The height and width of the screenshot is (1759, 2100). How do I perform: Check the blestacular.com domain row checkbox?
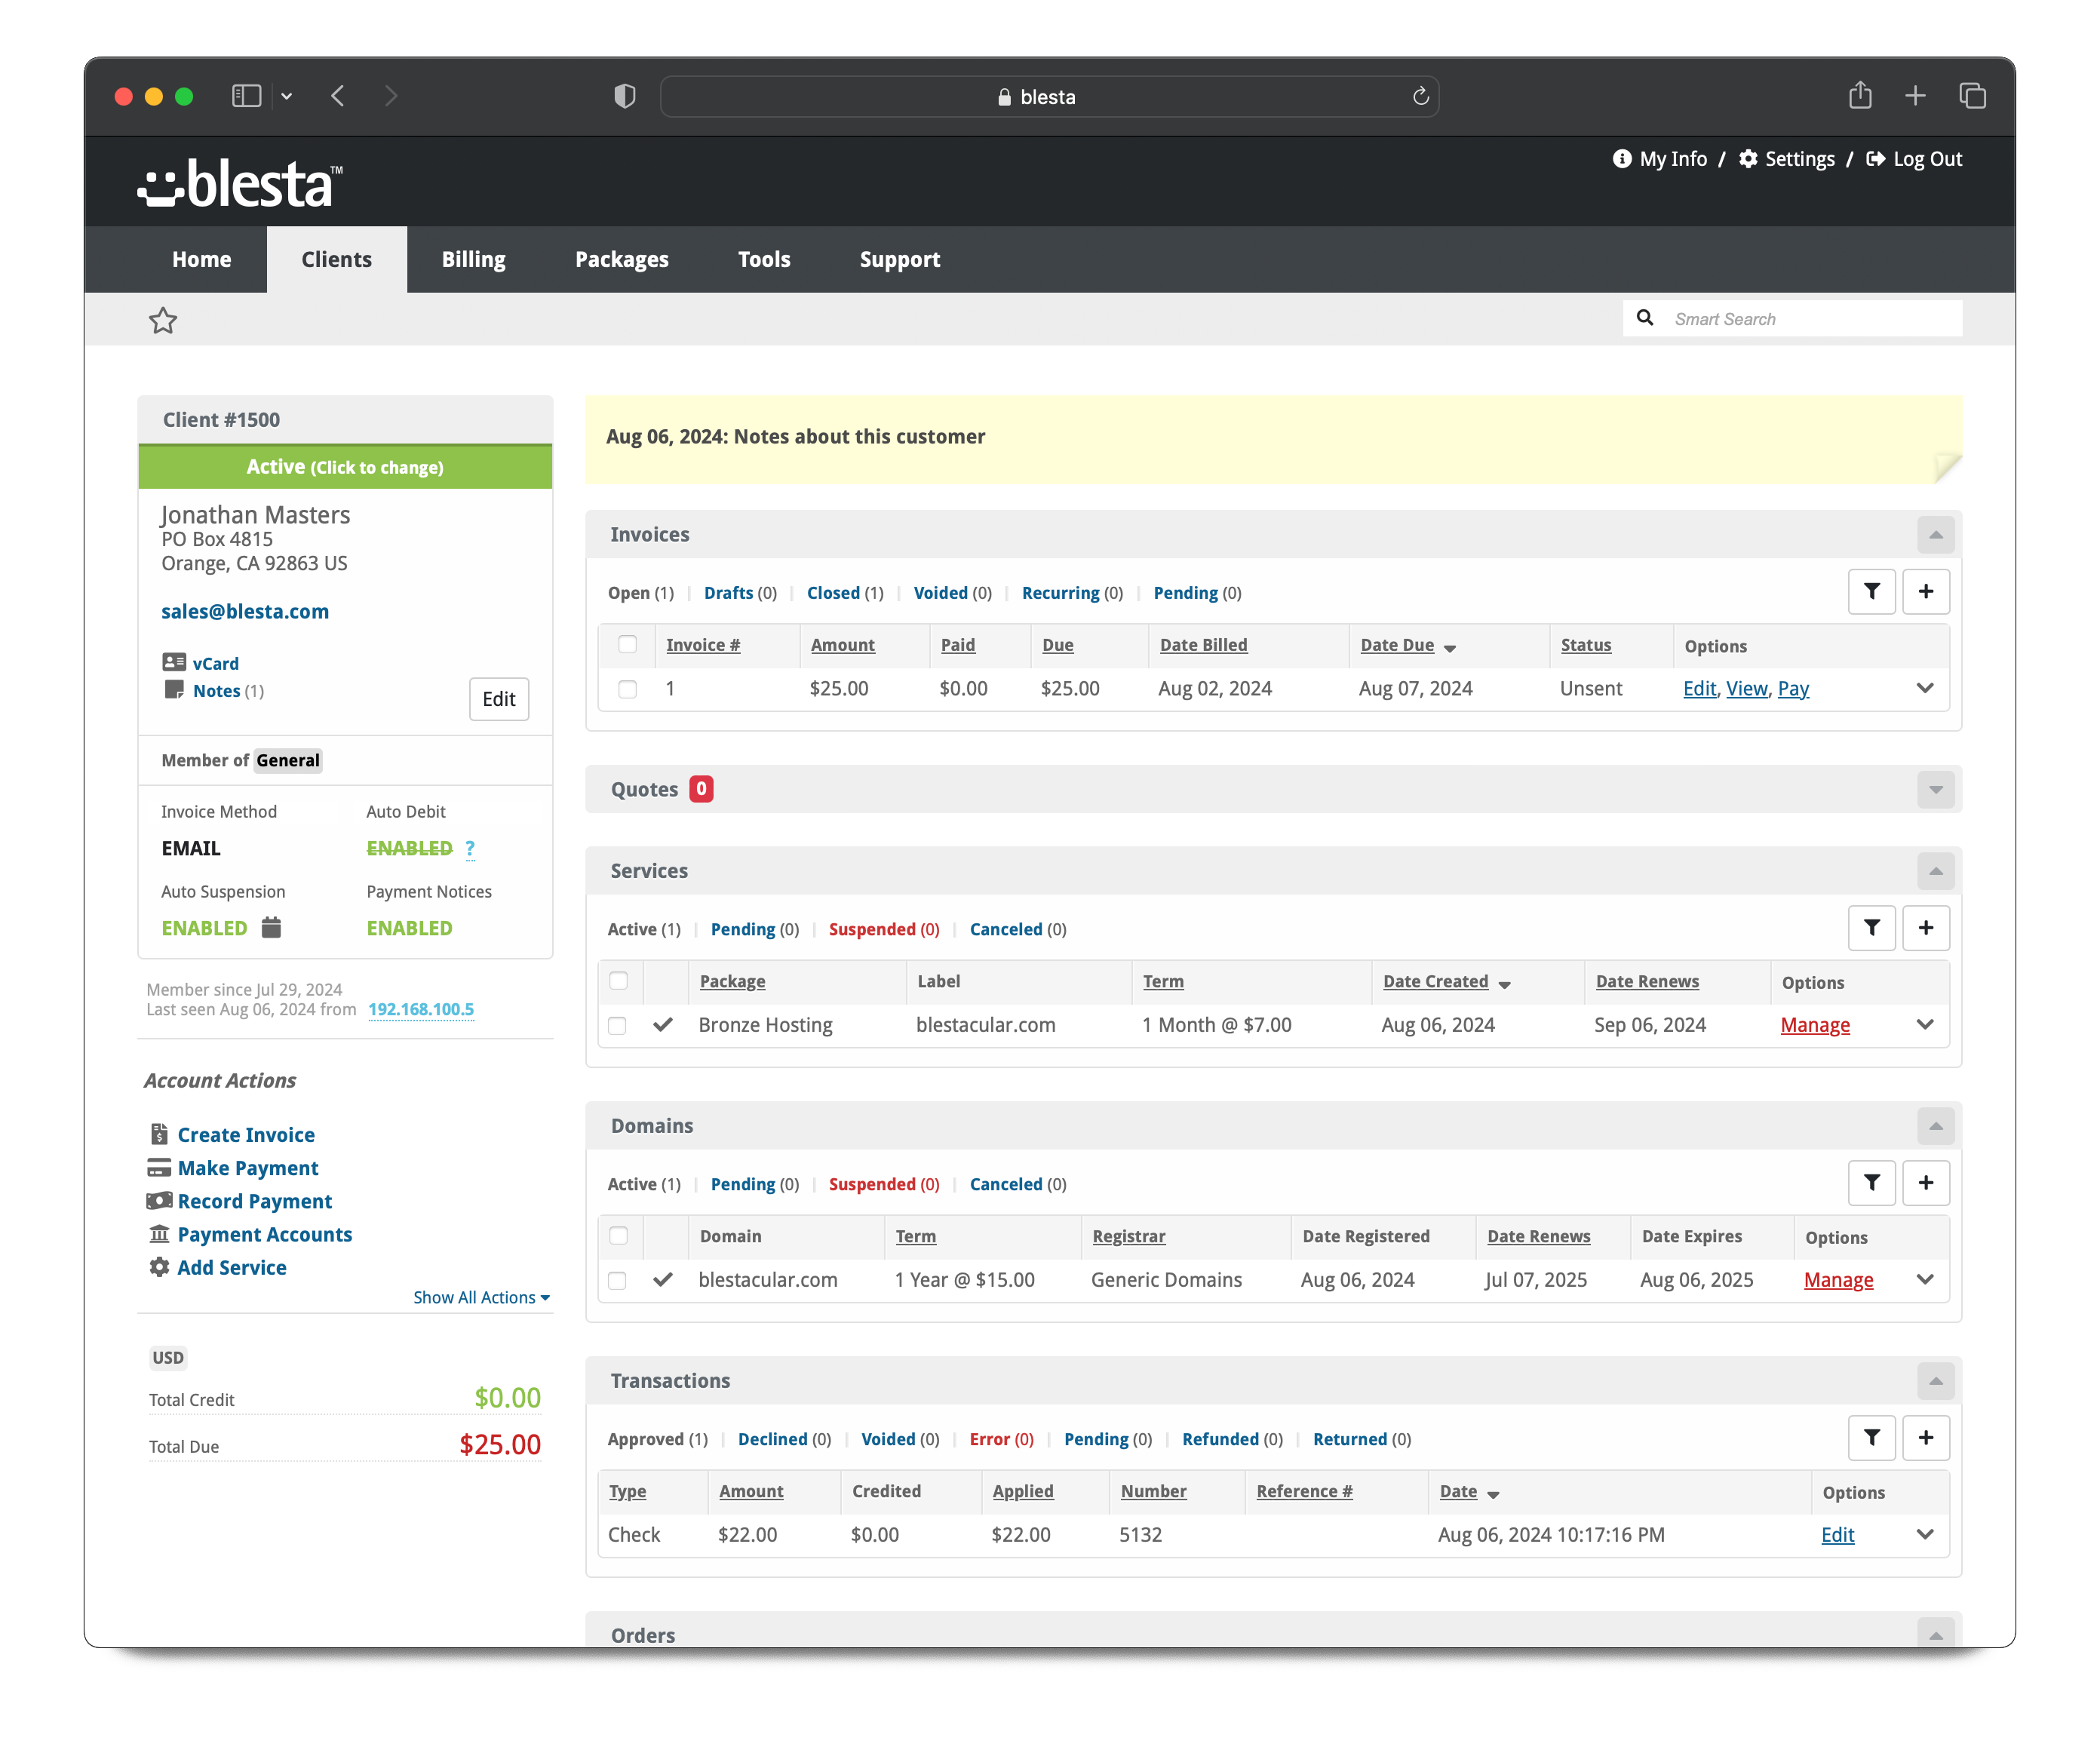click(x=618, y=1280)
